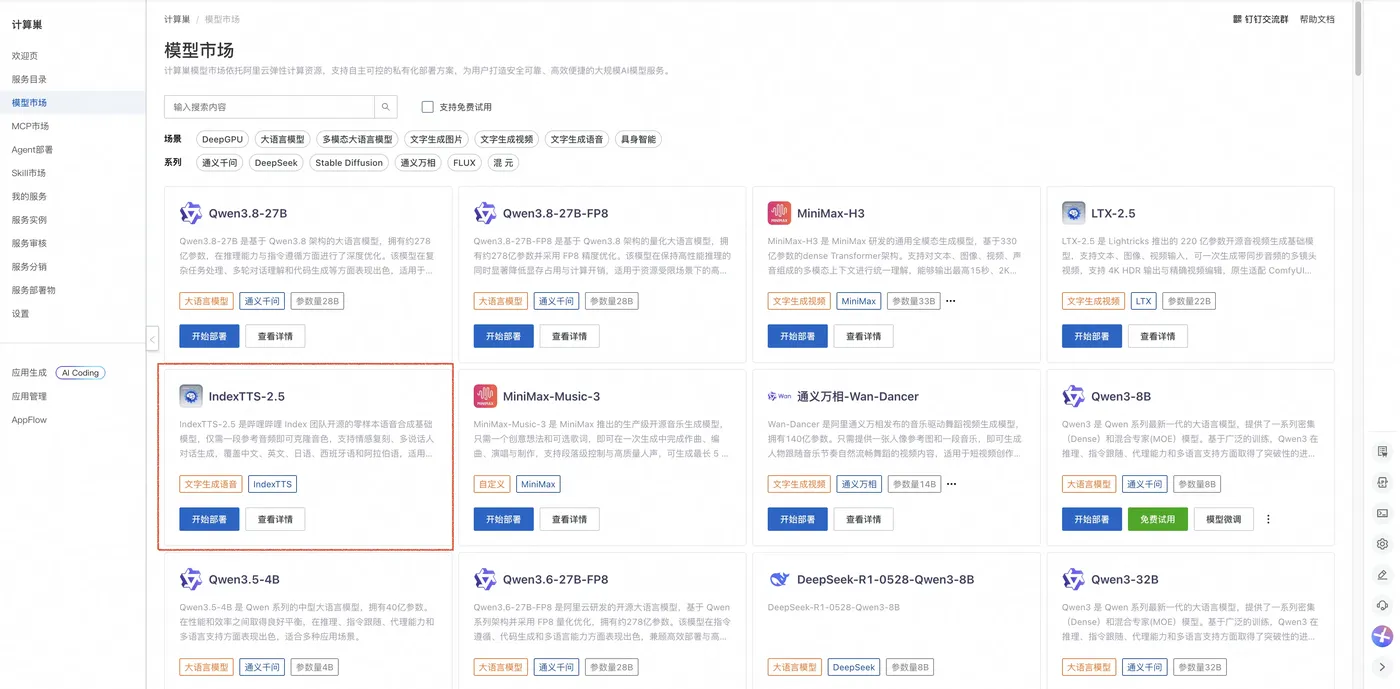Open Agent部署 in the sidebar

[x=32, y=149]
